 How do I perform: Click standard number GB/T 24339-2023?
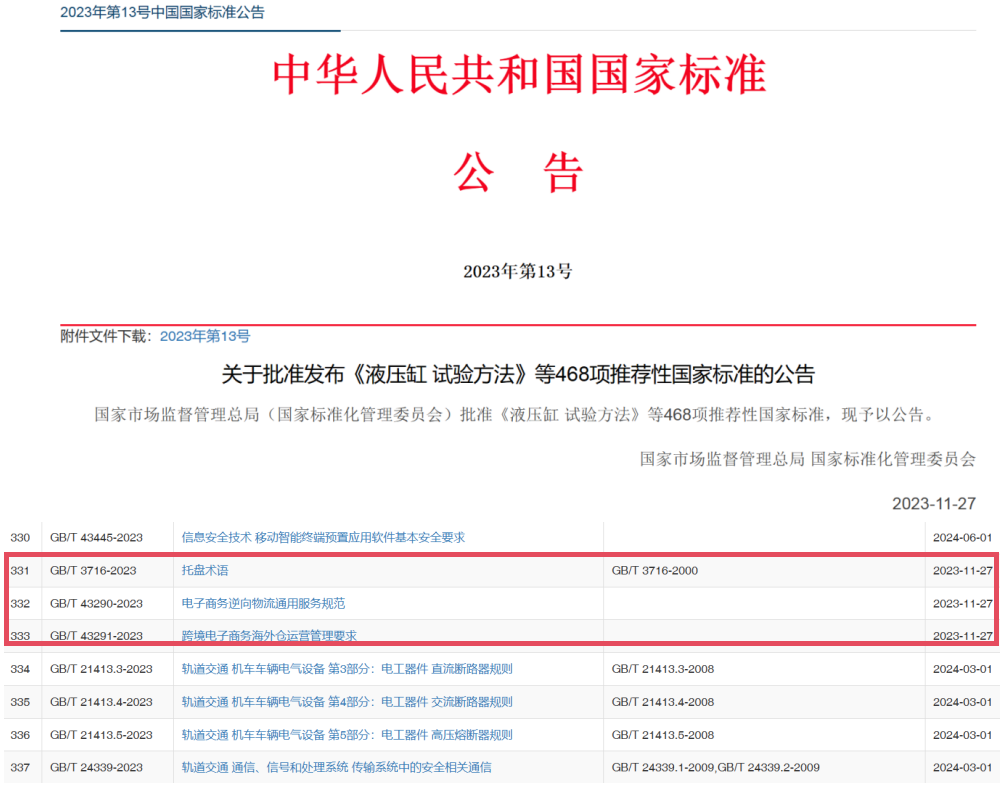pos(96,767)
